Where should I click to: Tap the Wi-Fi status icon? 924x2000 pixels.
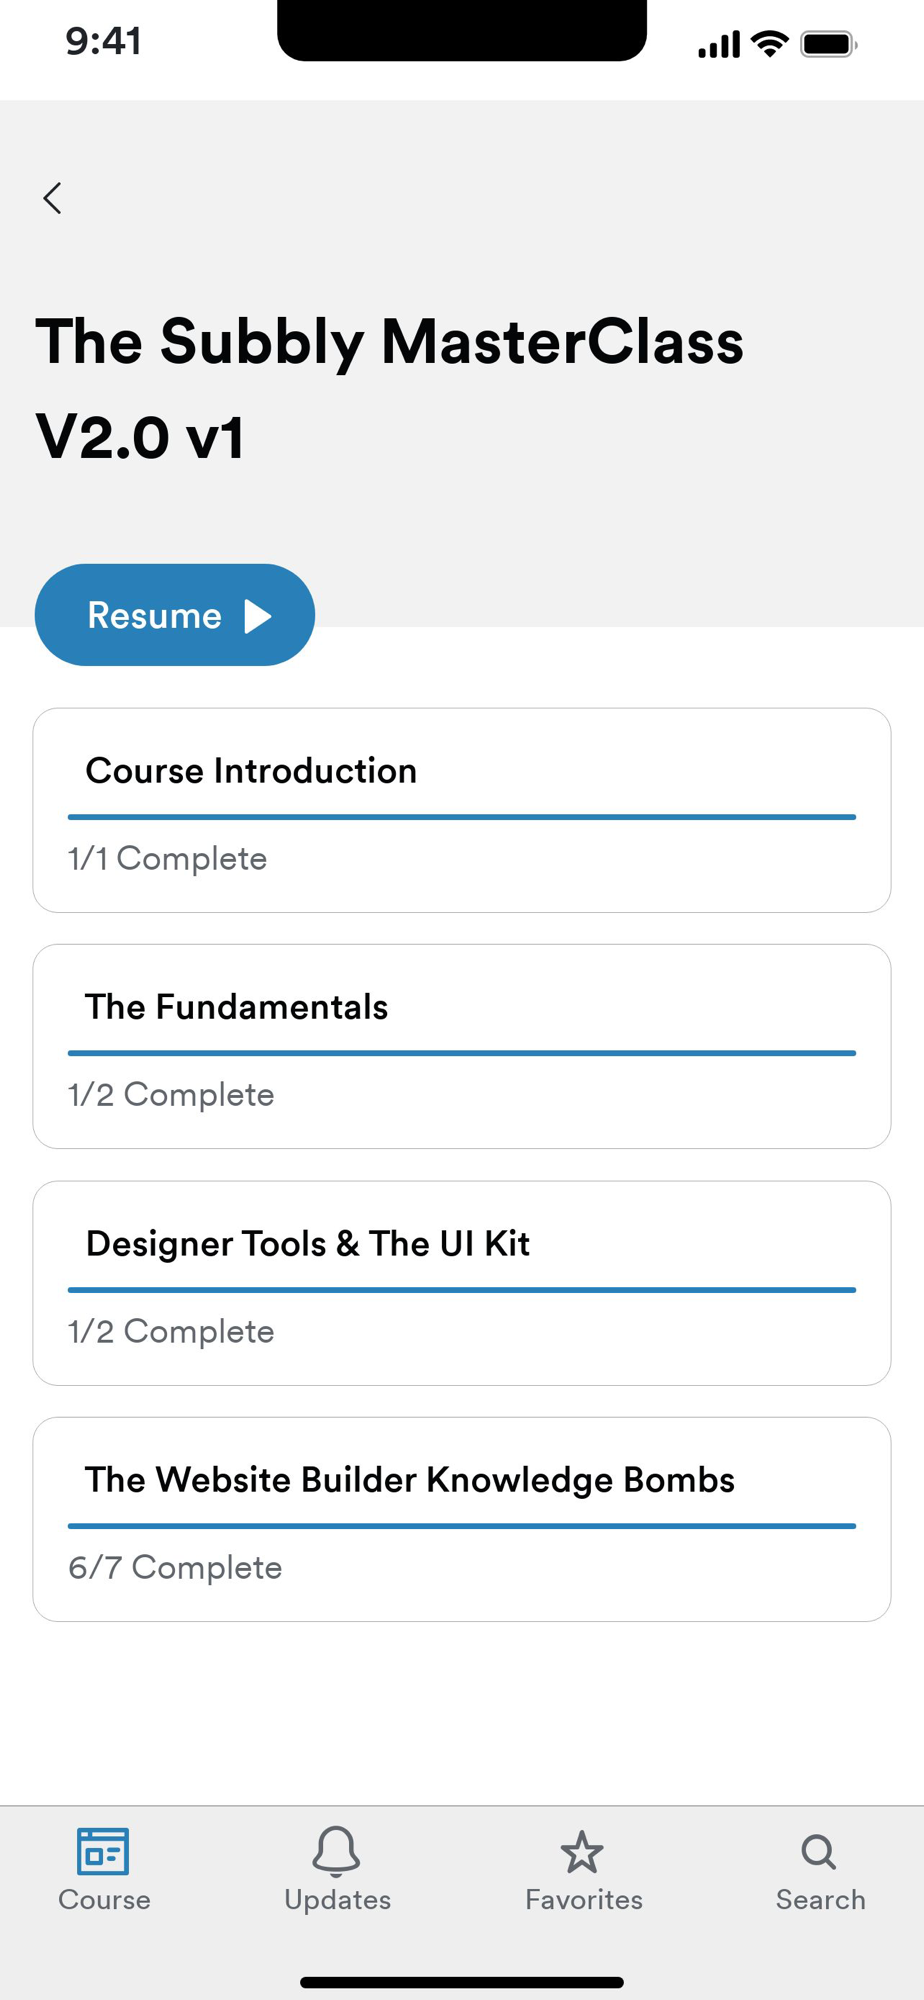point(769,44)
